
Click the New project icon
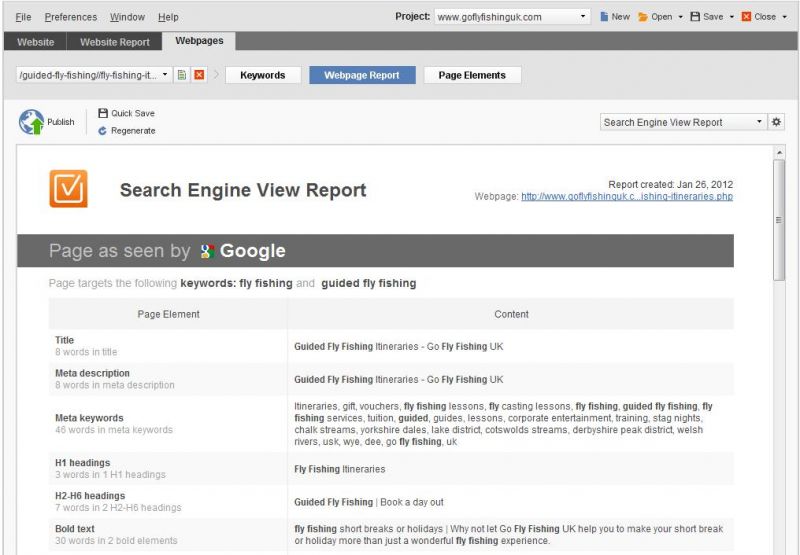[x=604, y=16]
